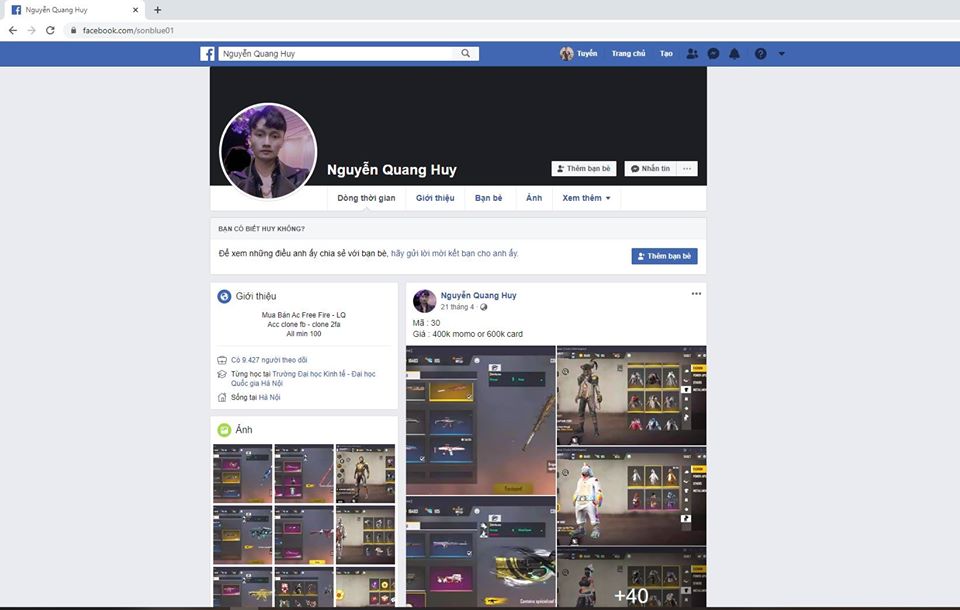Open the cover more options ellipsis button
This screenshot has height=610, width=960.
point(687,168)
